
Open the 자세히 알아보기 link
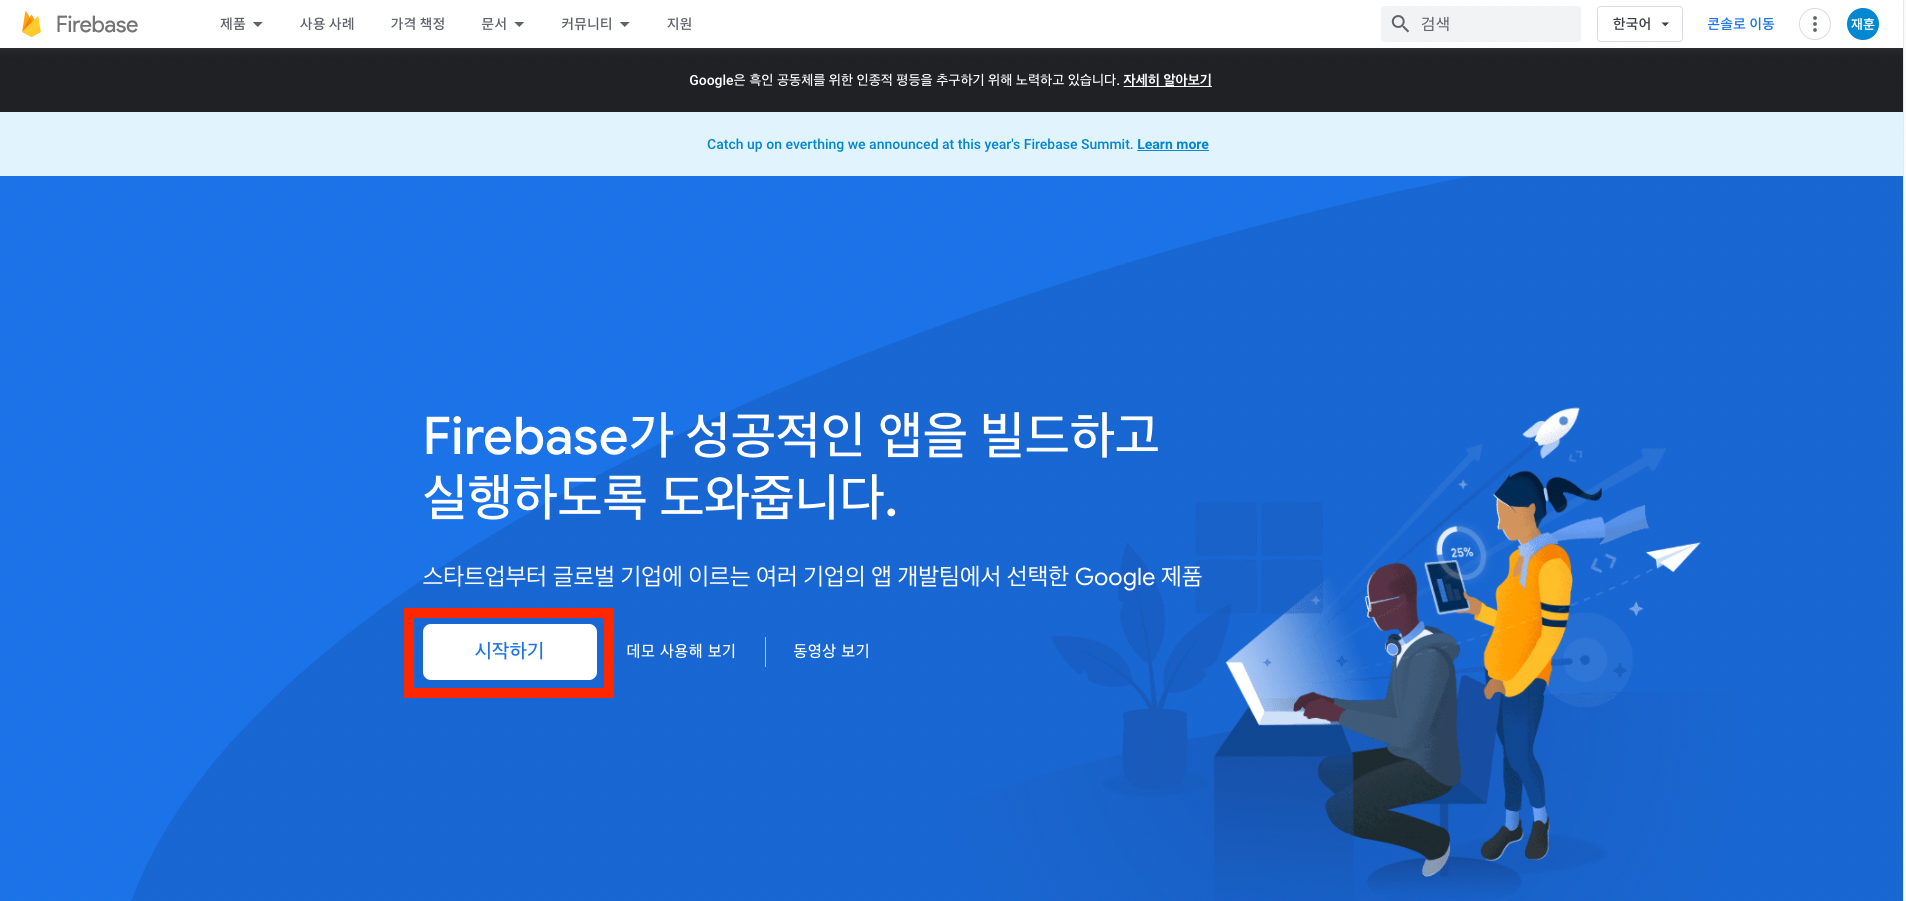1167,80
